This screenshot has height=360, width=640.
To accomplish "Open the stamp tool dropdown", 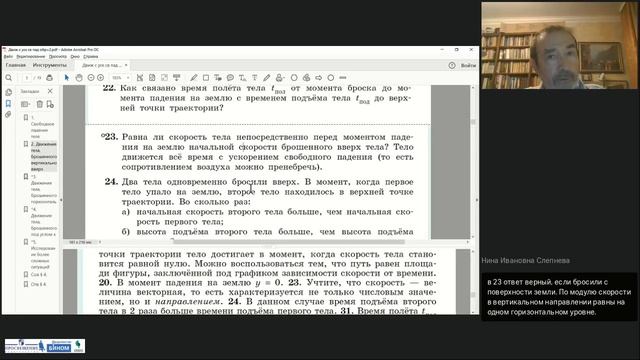I will point(280,78).
